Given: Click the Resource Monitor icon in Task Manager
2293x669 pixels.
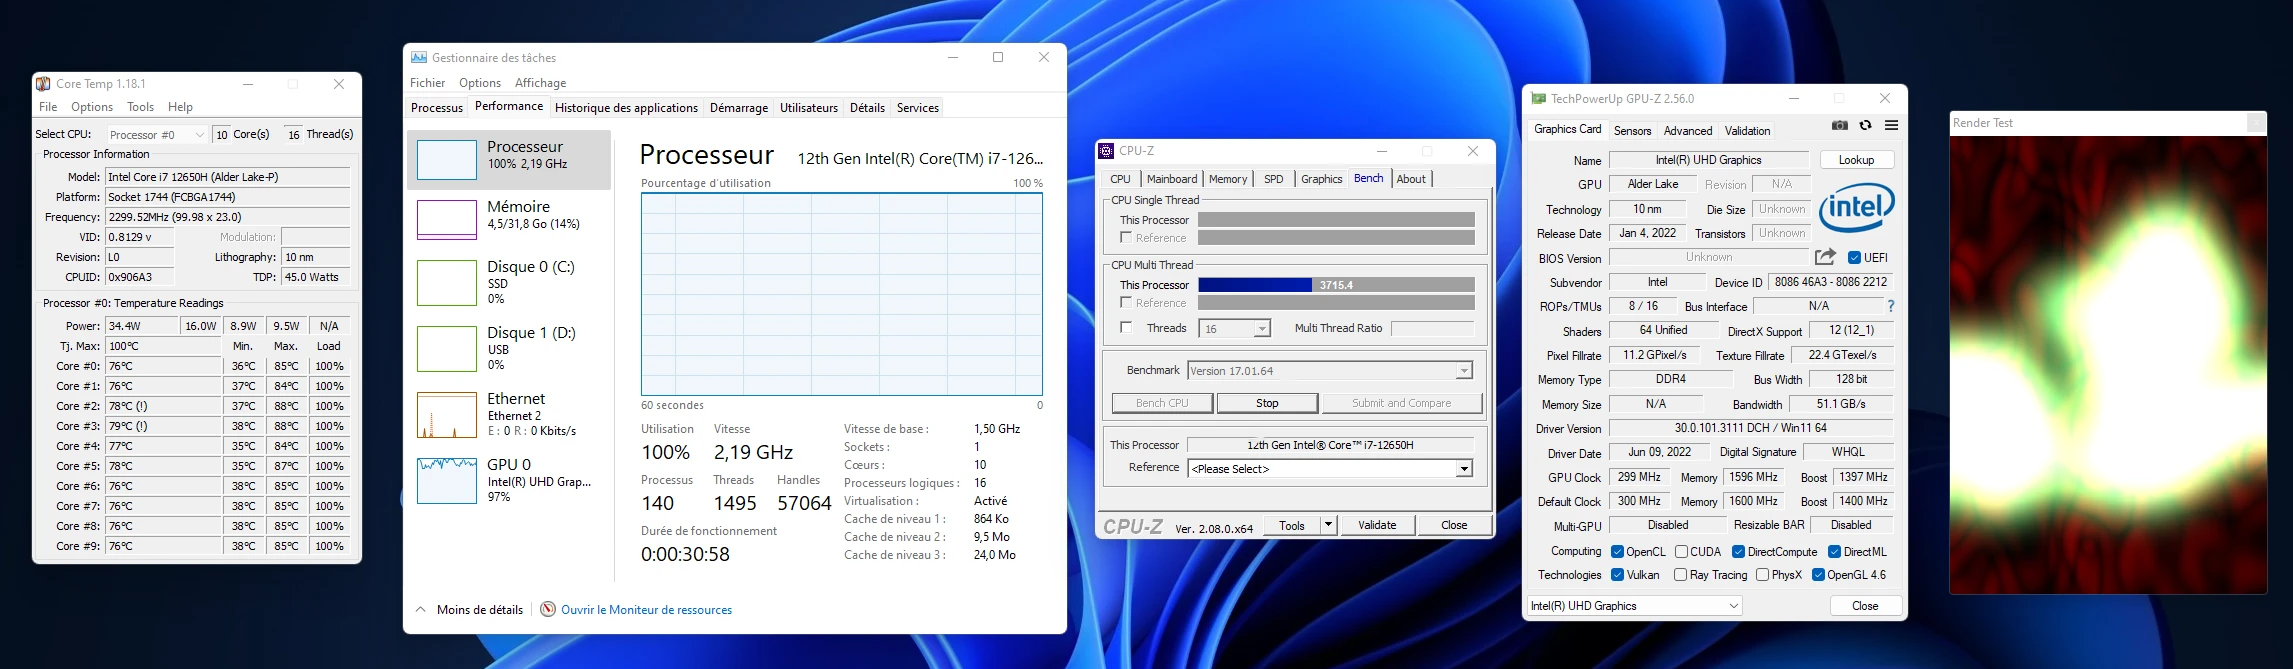Looking at the screenshot, I should tap(547, 609).
